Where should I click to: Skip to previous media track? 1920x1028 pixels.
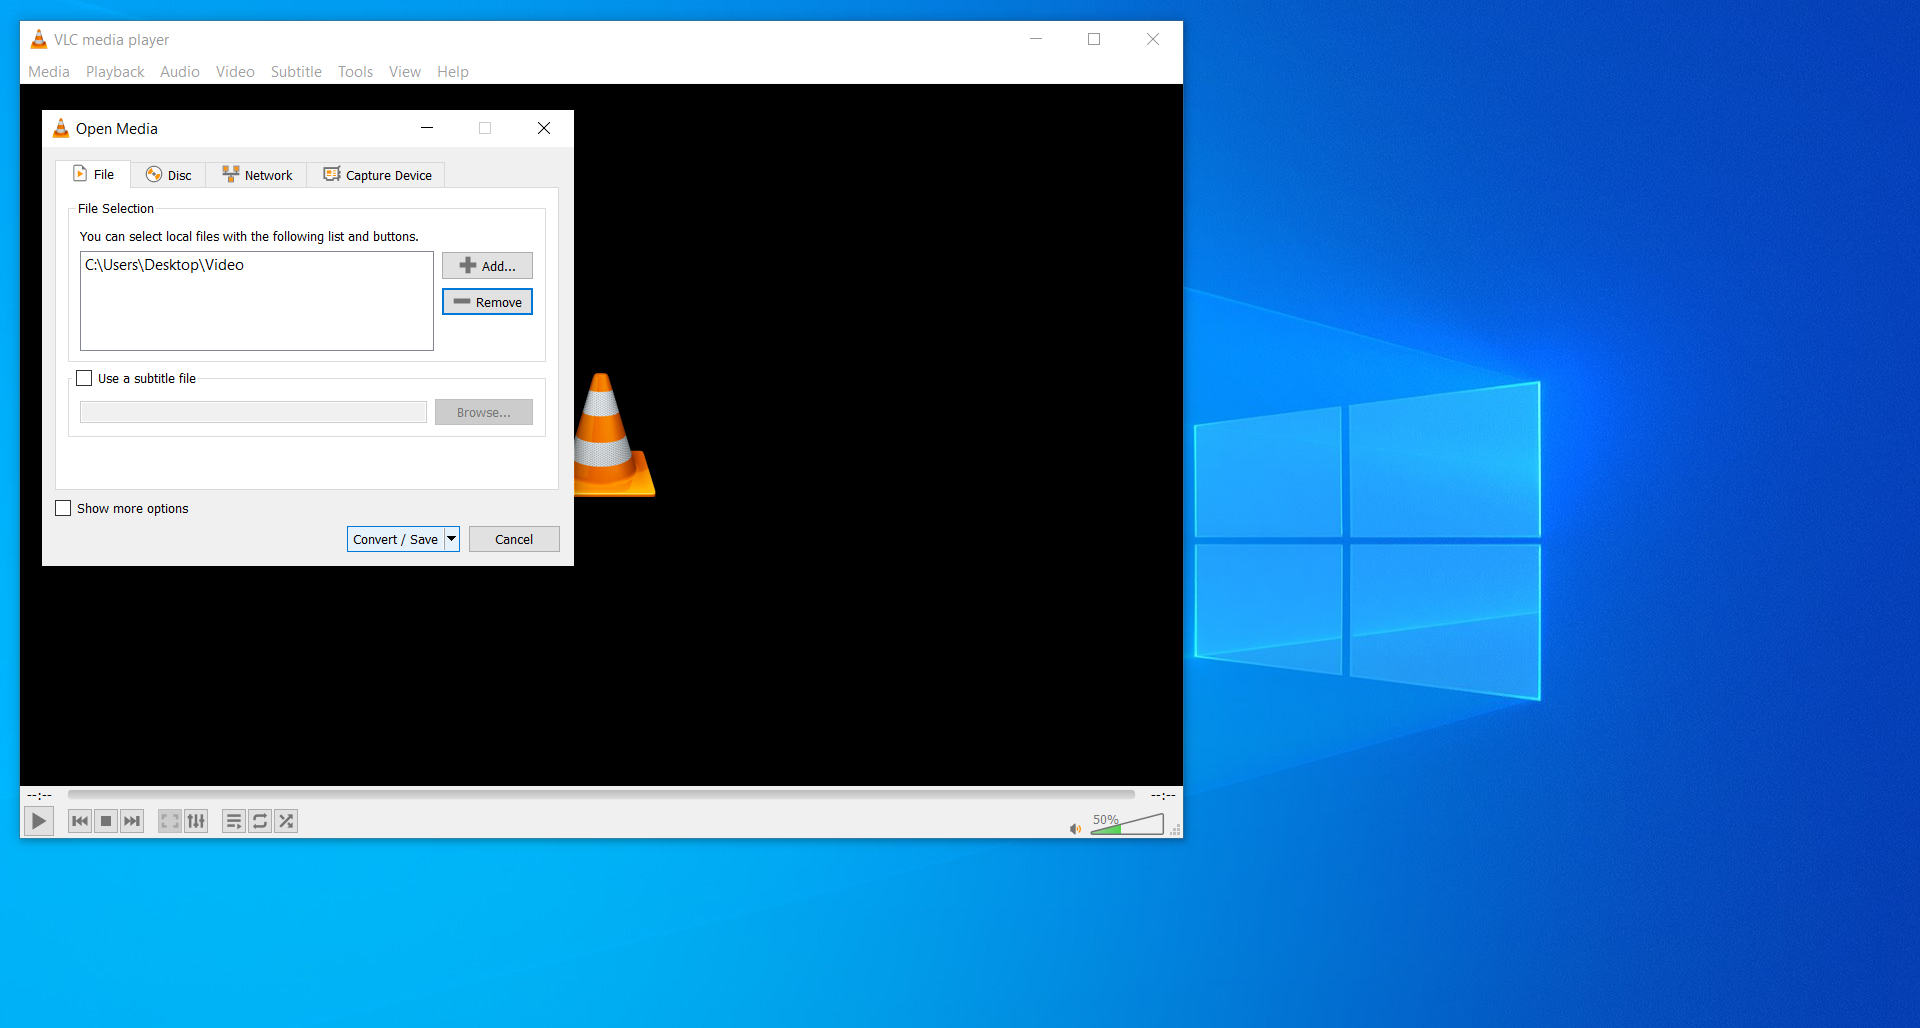80,821
